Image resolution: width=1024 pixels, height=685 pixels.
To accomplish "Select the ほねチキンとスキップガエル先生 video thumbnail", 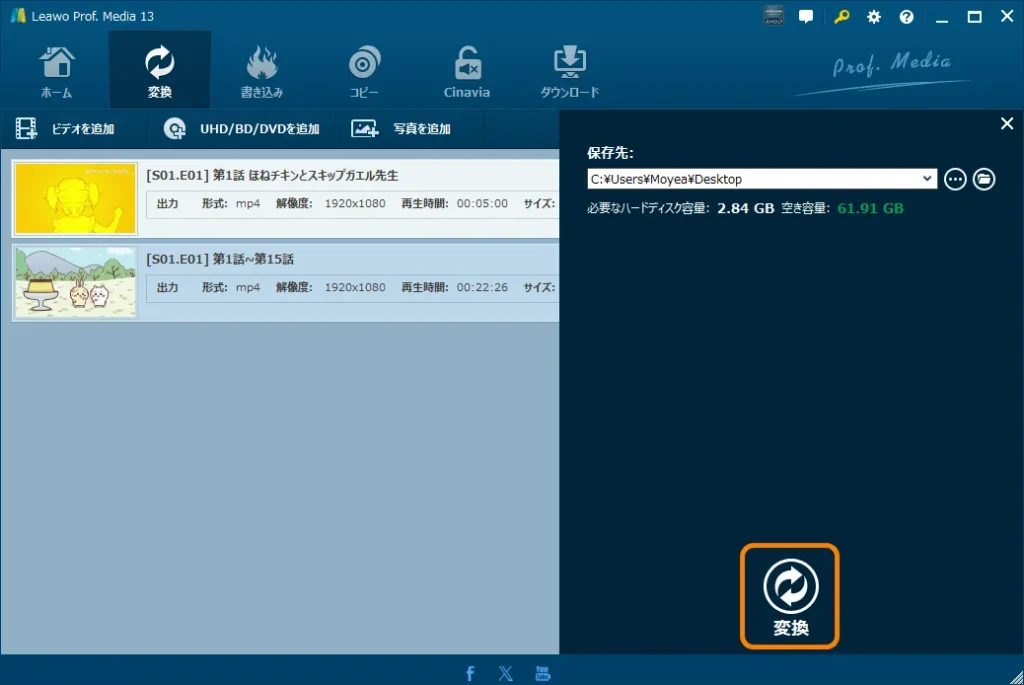I will 75,198.
